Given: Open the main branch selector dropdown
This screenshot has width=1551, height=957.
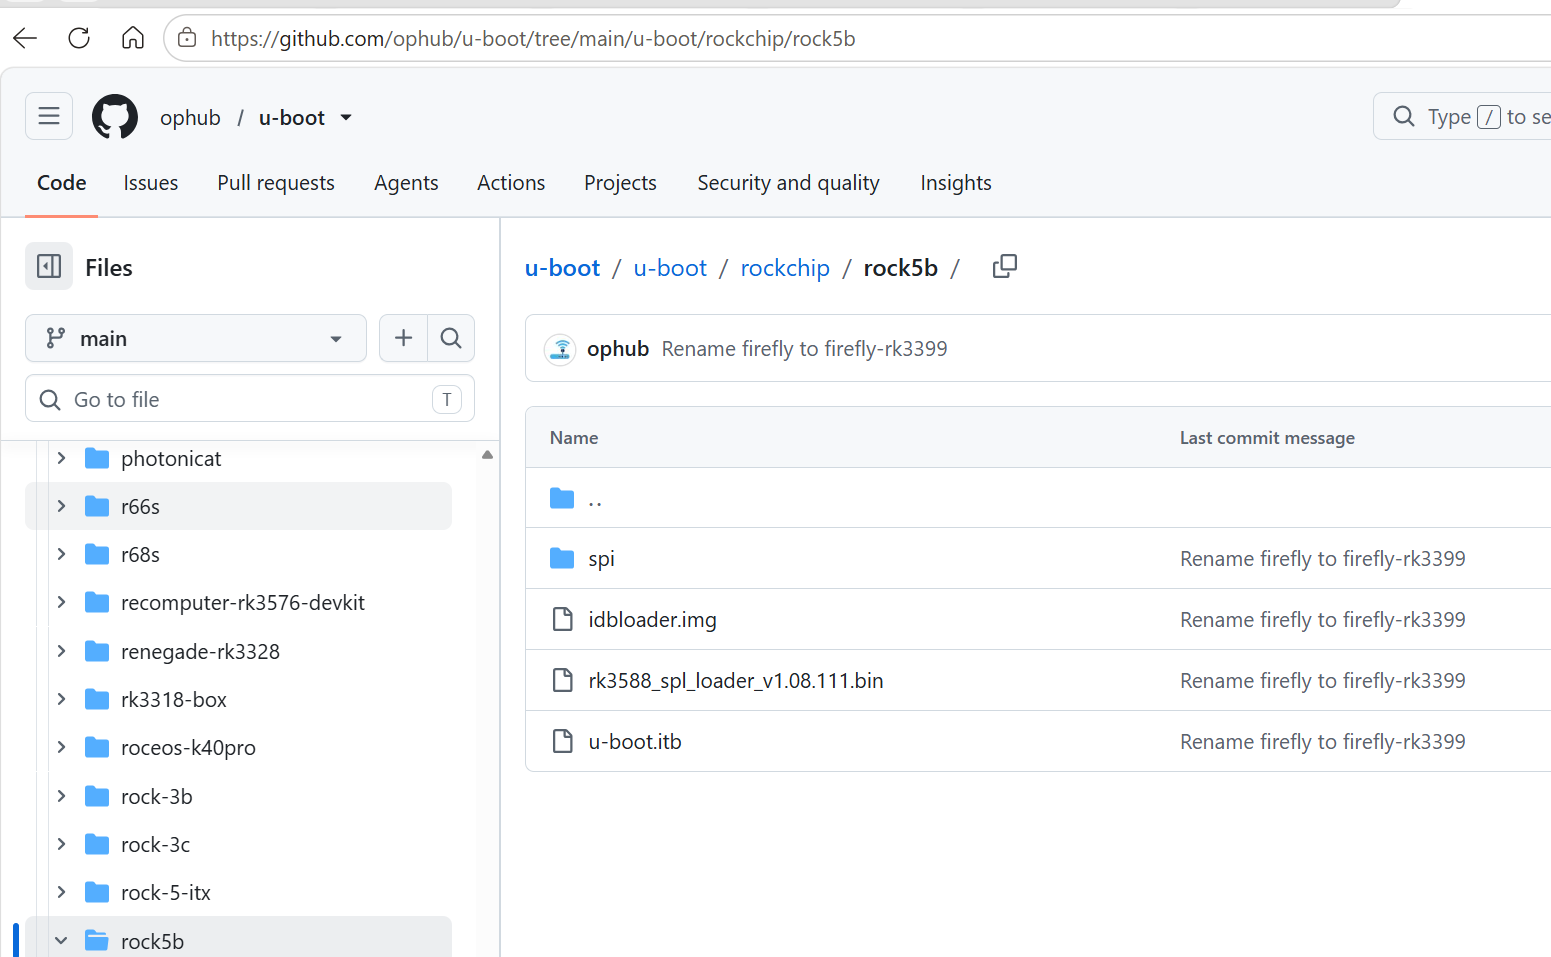Looking at the screenshot, I should [x=196, y=338].
